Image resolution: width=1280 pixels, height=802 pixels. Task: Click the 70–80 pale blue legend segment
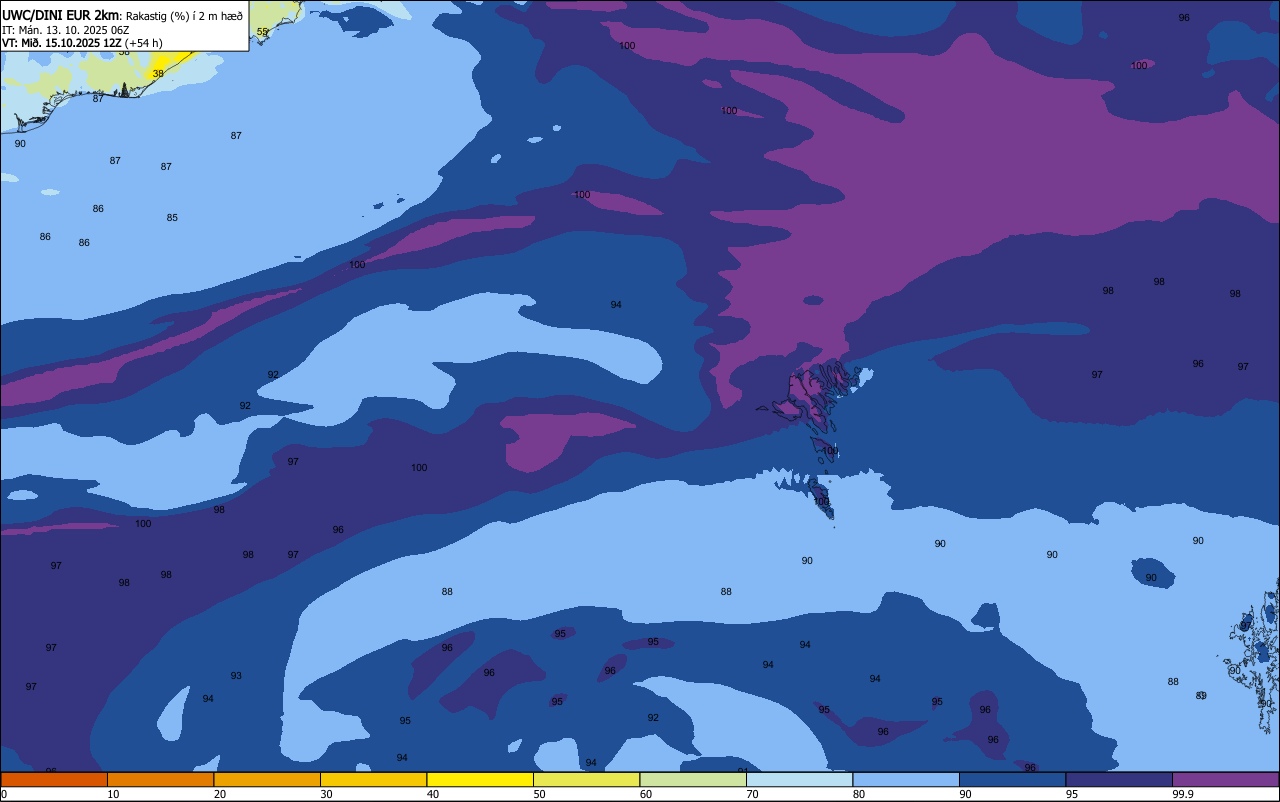click(x=799, y=779)
